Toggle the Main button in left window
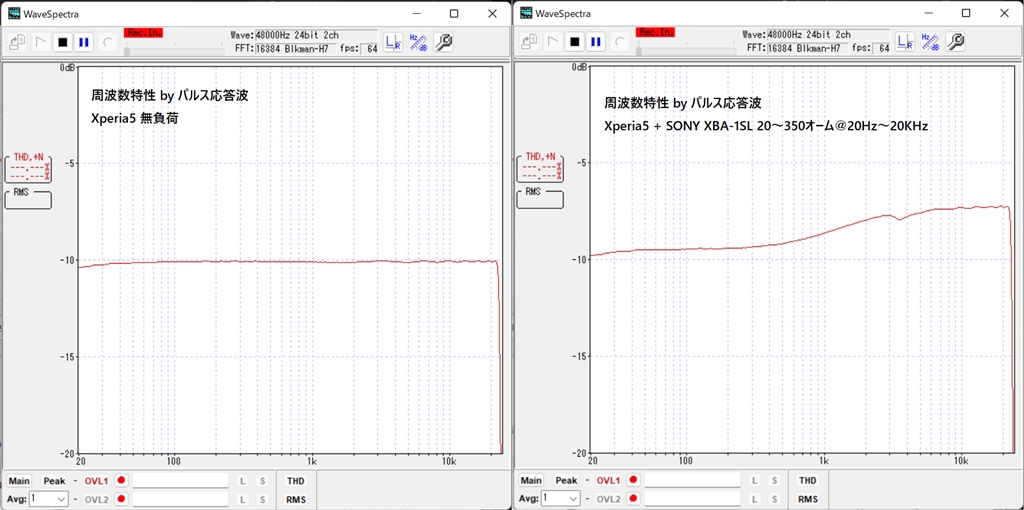Screen dimensions: 1024x510 18,481
